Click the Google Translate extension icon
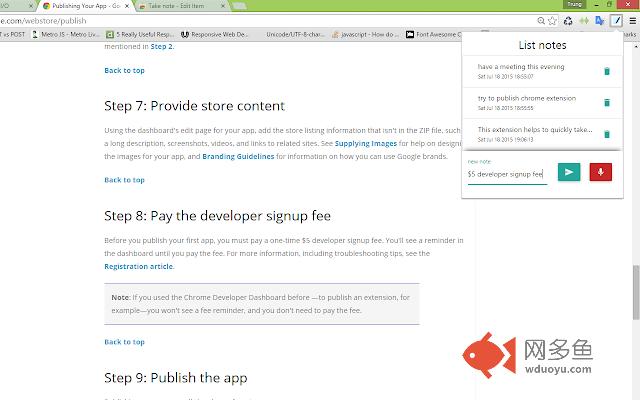 (600, 20)
